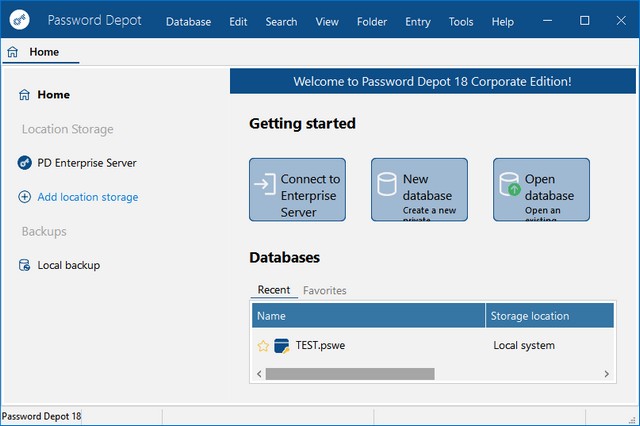Click the Add location storage link

tap(88, 197)
